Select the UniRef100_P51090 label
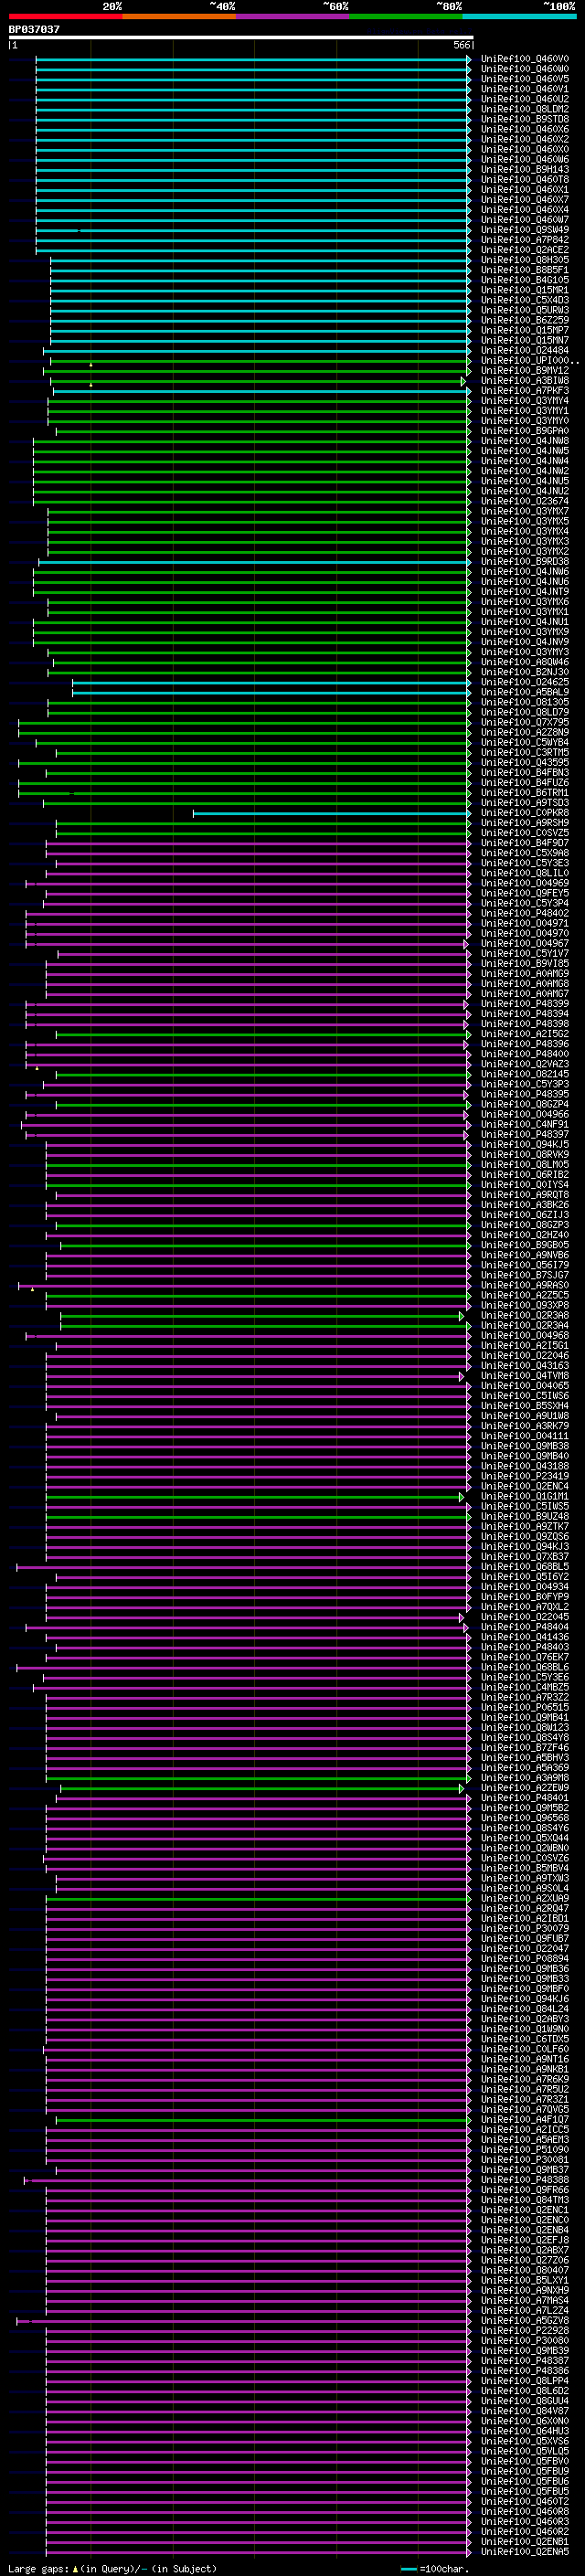Screen dimensions: 585x2576 pyautogui.click(x=525, y=2150)
